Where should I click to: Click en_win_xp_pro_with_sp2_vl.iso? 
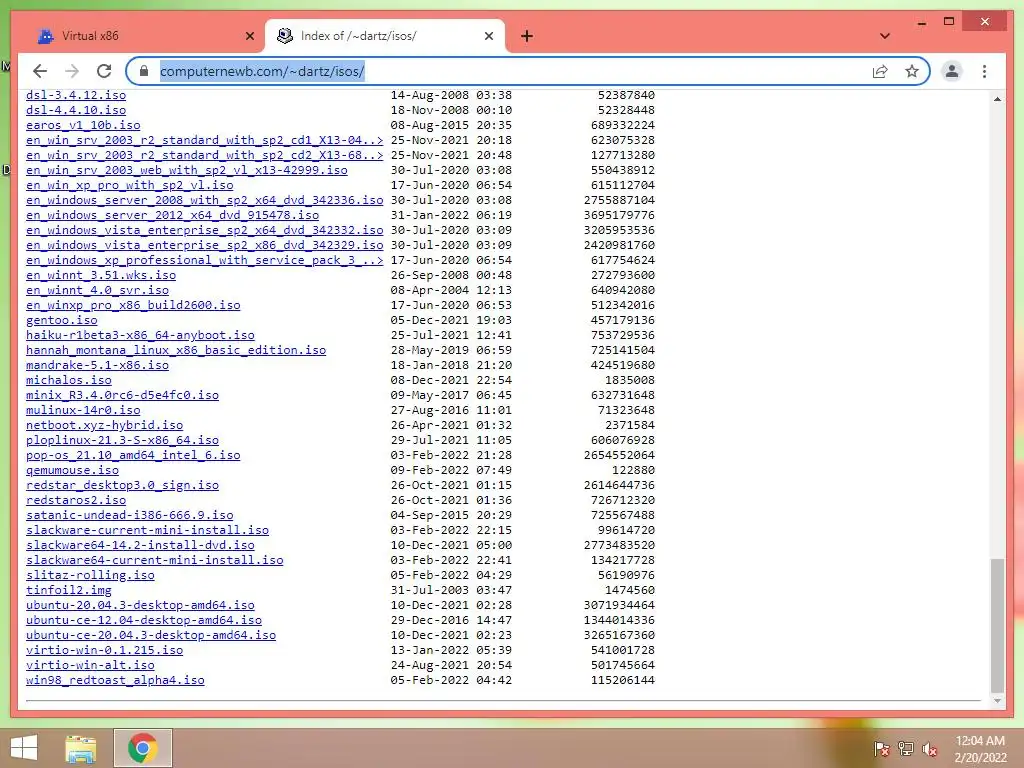click(x=129, y=185)
